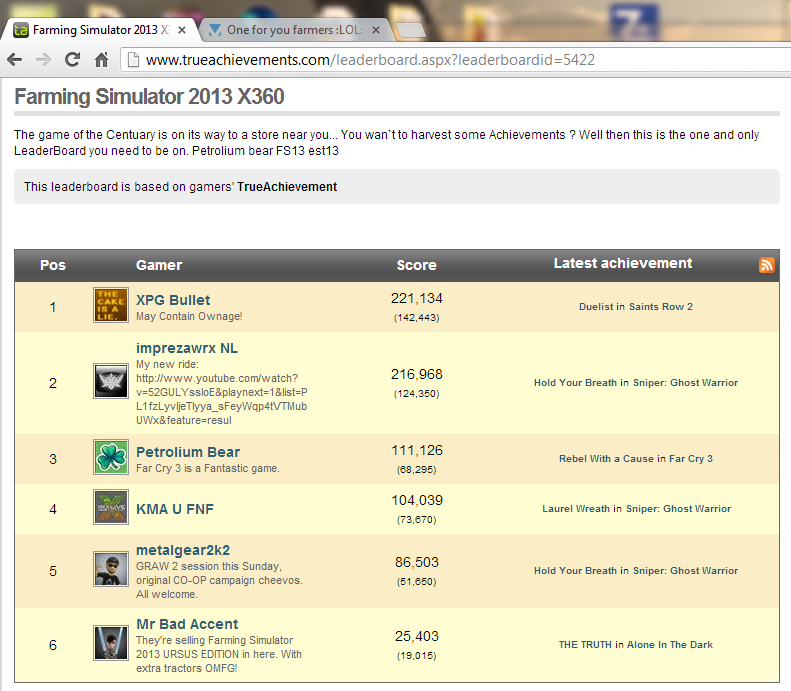791x691 pixels.
Task: Open Mr Bad Accent gamer profile link
Action: (187, 624)
